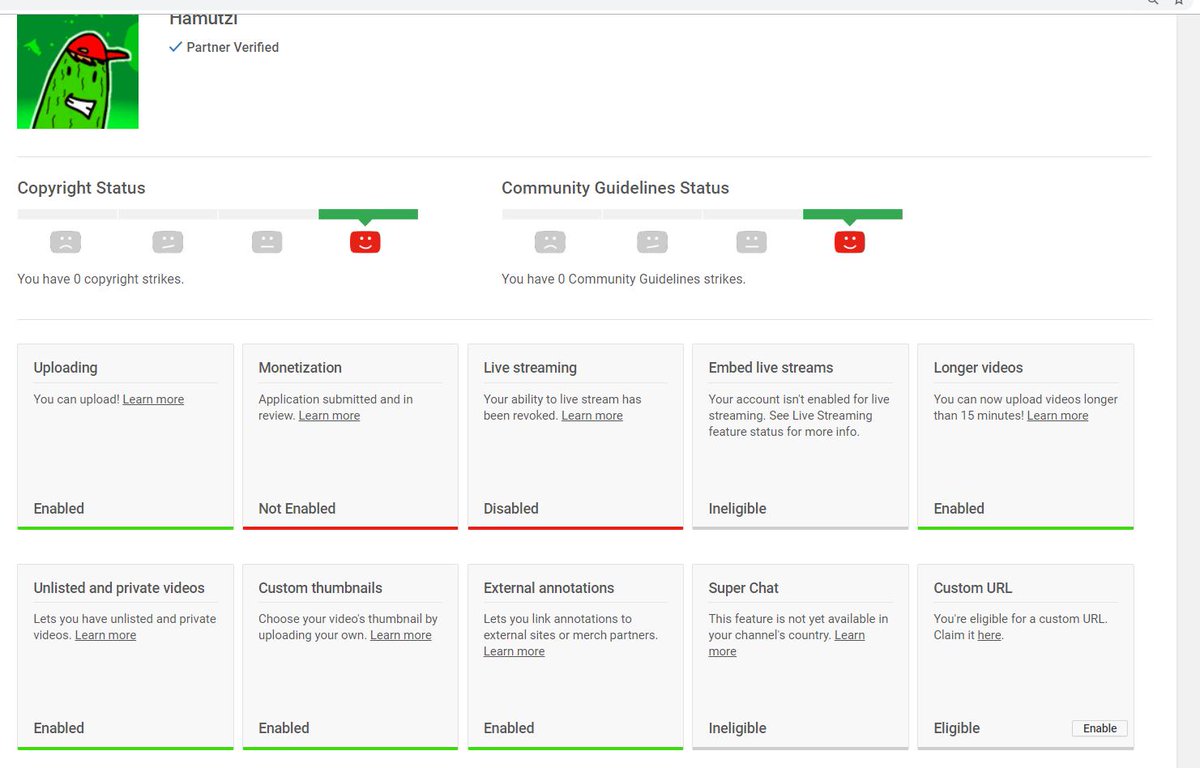Click 'Enabled' status in External annotations card
The height and width of the screenshot is (768, 1200).
point(509,728)
